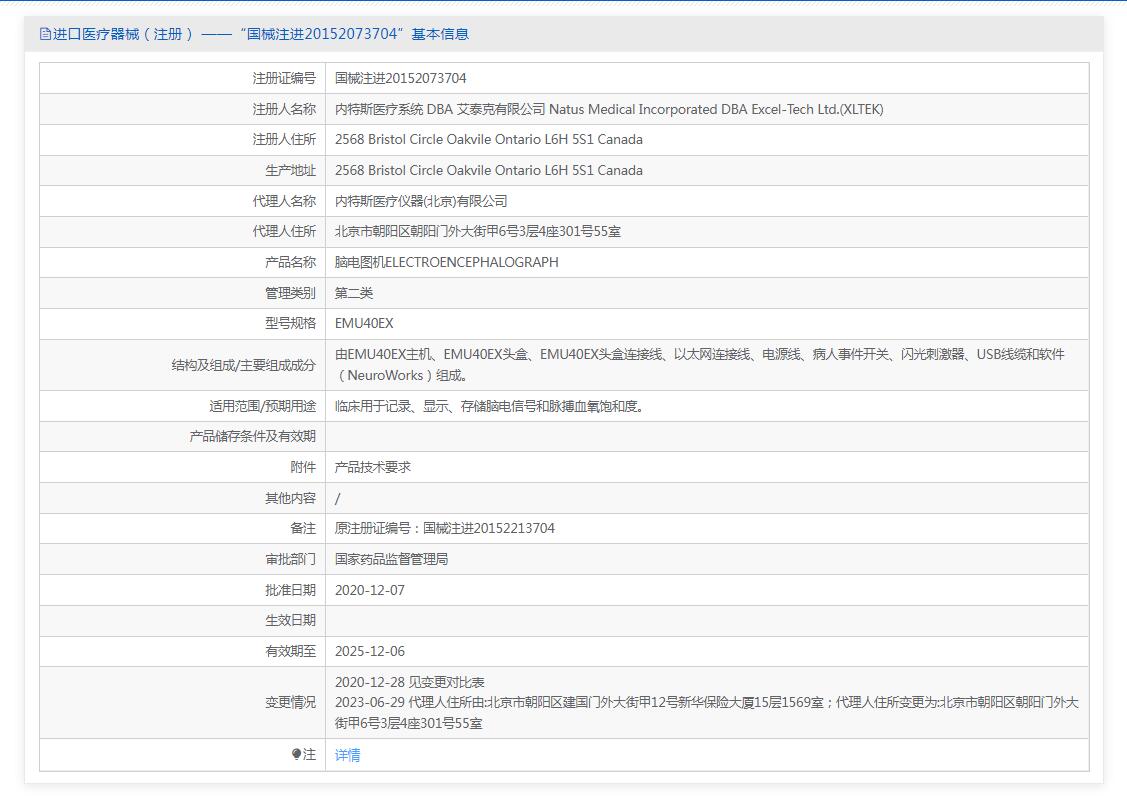Click the 管理类别 label
The image size is (1127, 796).
tap(290, 293)
